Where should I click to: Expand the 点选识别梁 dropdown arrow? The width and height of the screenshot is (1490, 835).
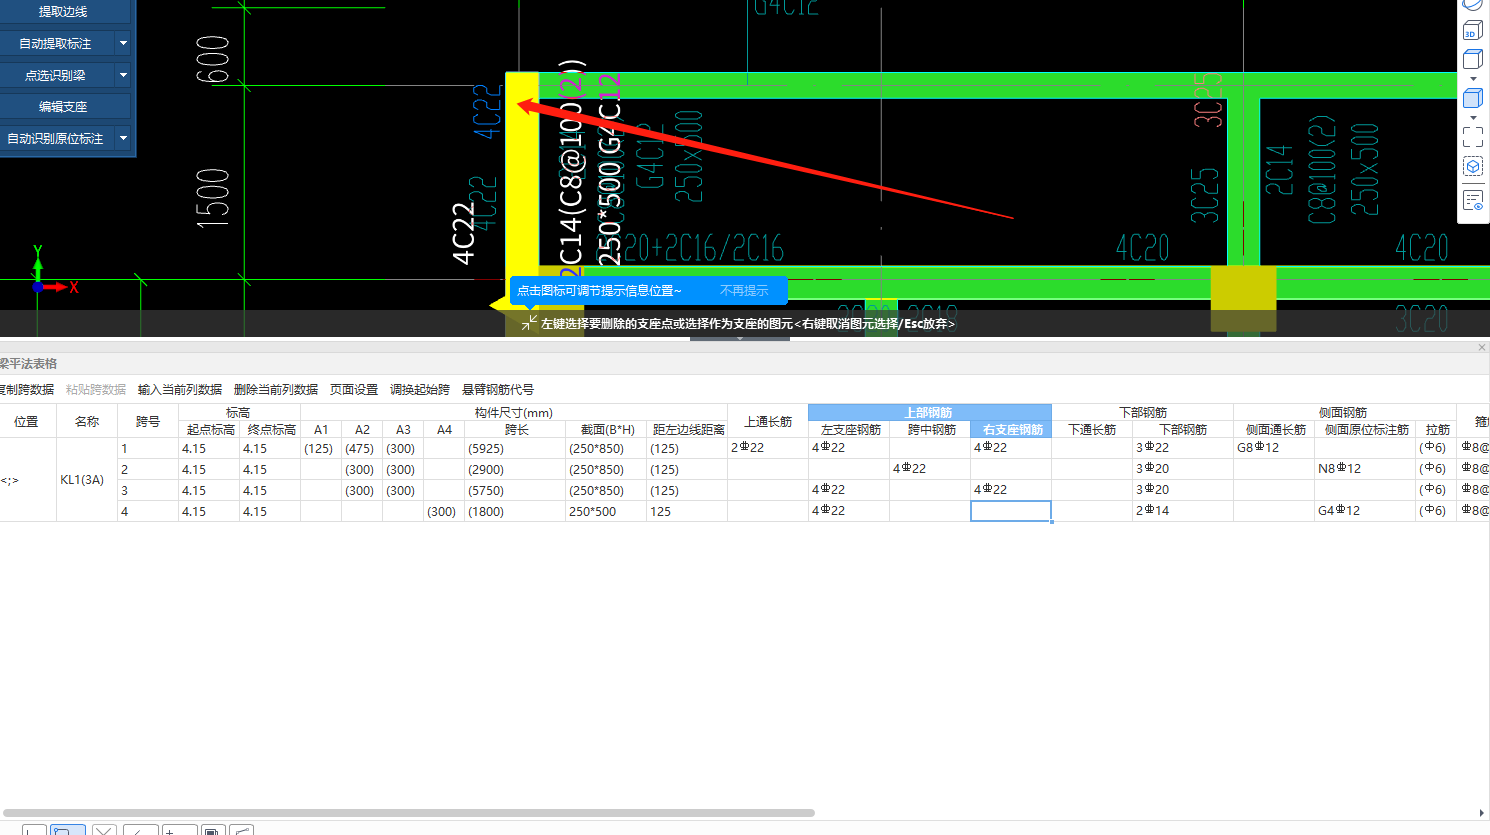point(123,75)
